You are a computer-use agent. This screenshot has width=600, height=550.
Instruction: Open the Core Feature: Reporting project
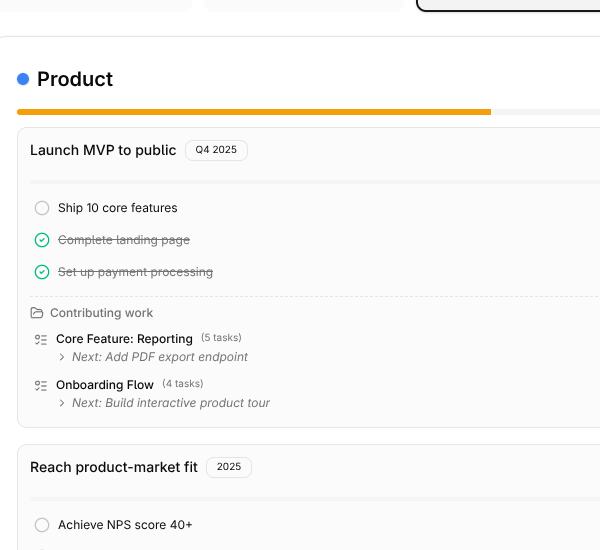(x=124, y=339)
